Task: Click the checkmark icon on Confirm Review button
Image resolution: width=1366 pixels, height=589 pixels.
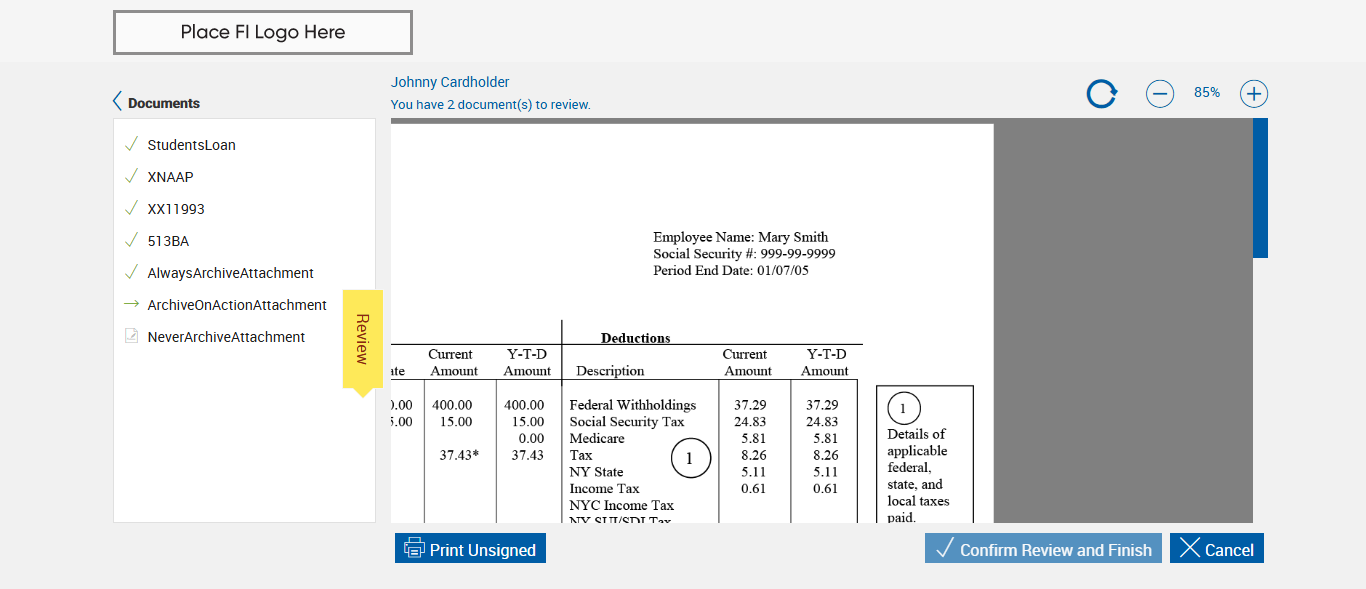Action: tap(945, 548)
